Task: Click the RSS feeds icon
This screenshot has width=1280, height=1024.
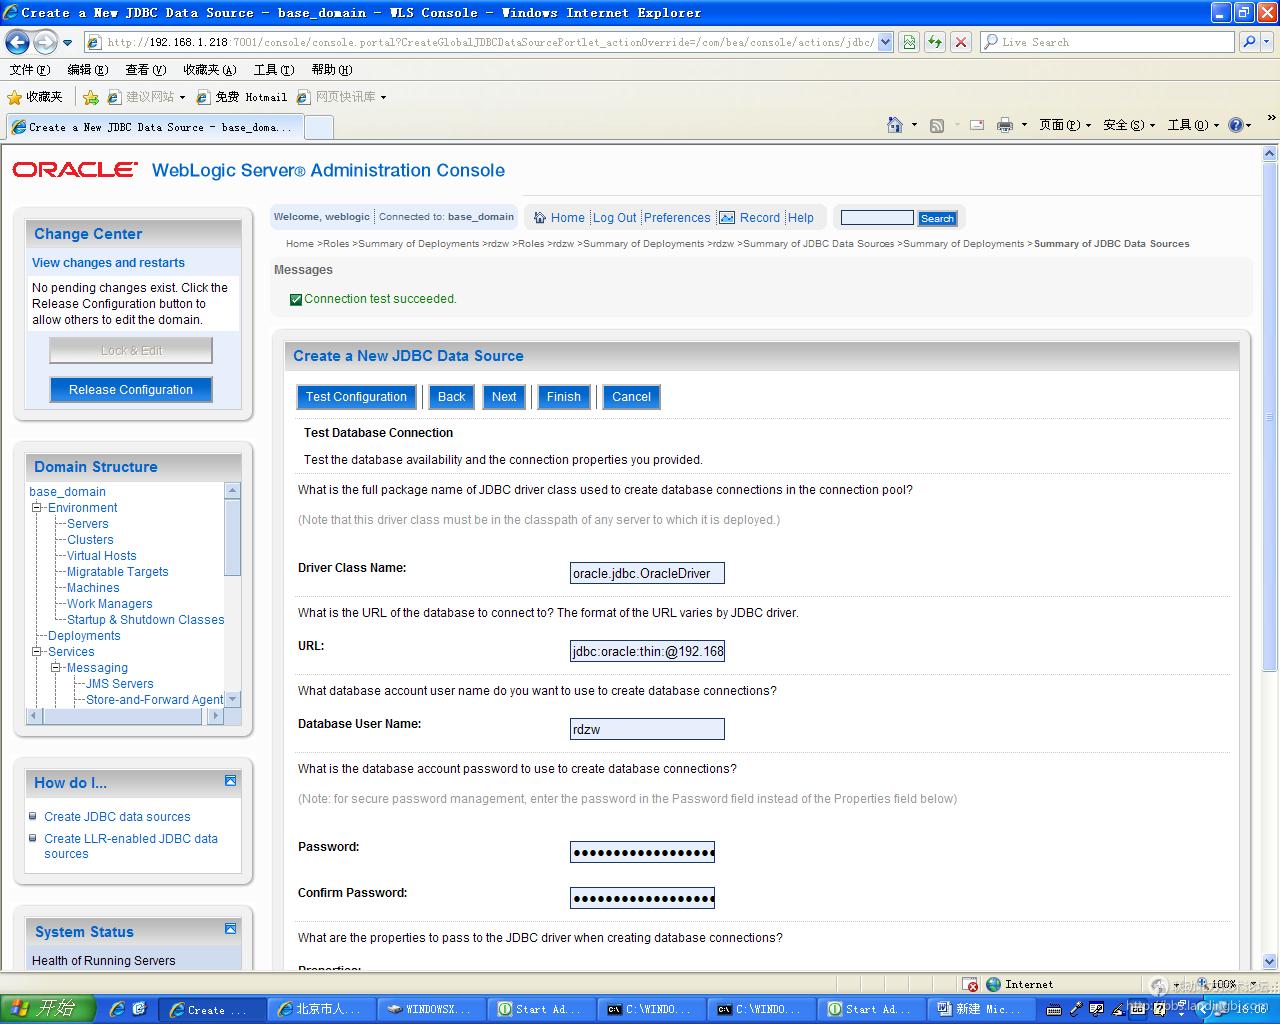Action: coord(937,125)
